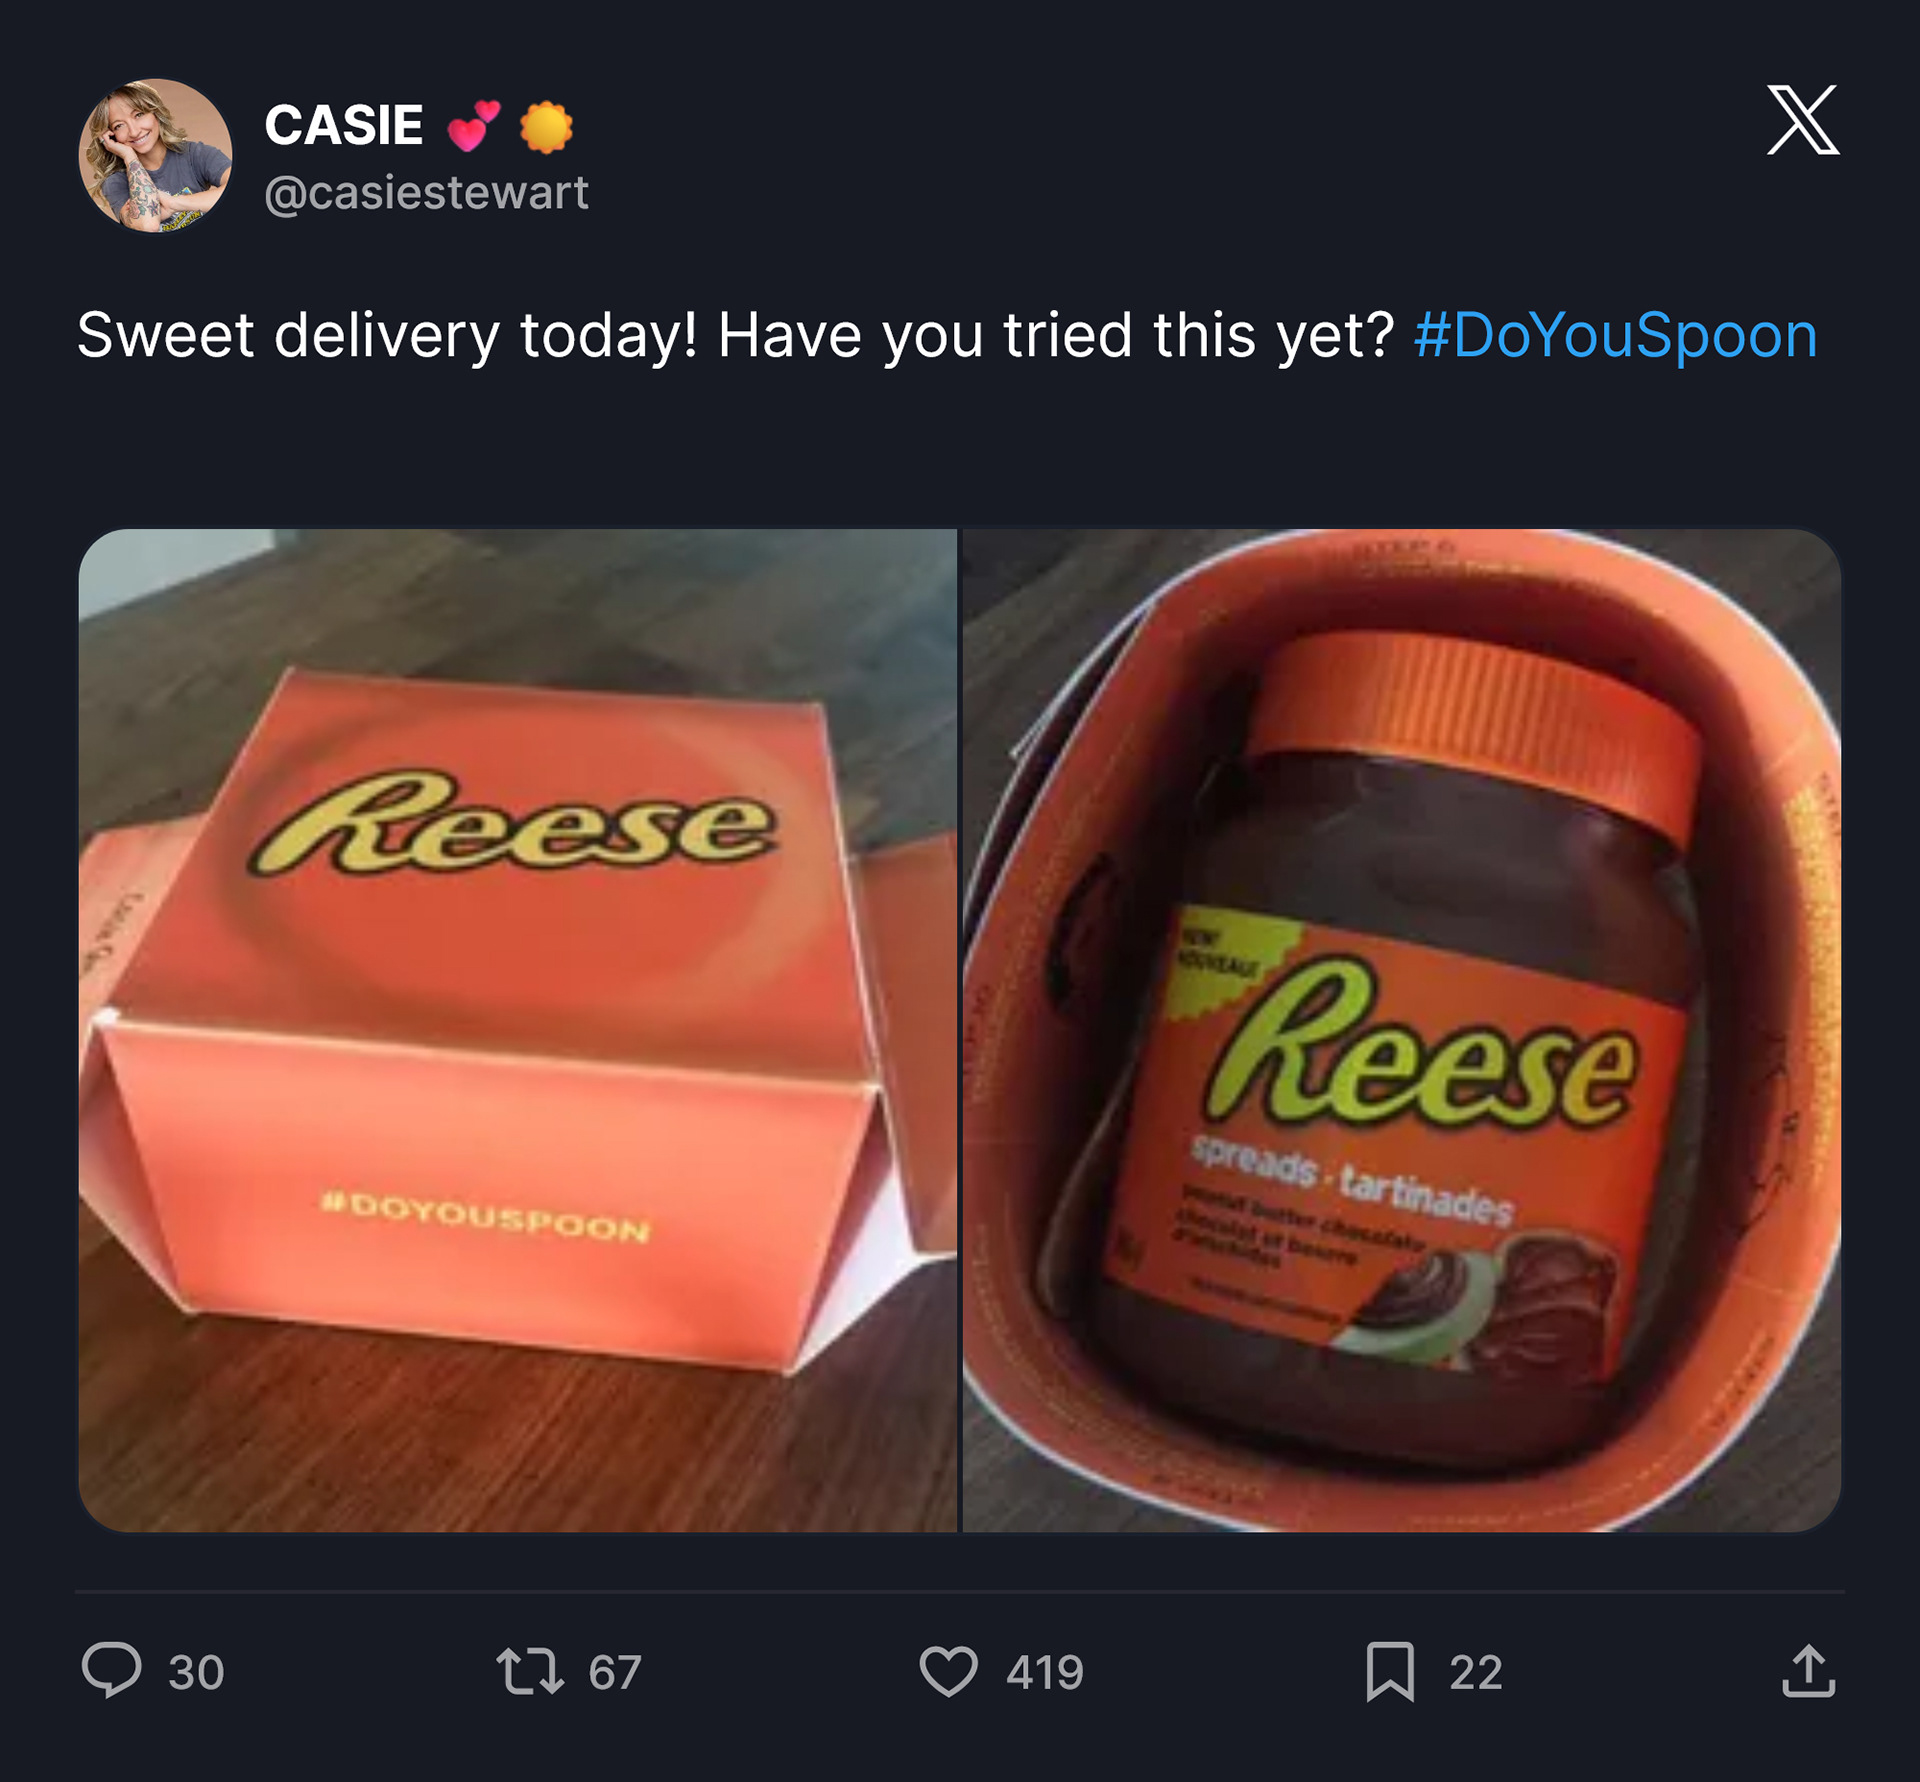Click the share upload arrow icon

[1808, 1671]
